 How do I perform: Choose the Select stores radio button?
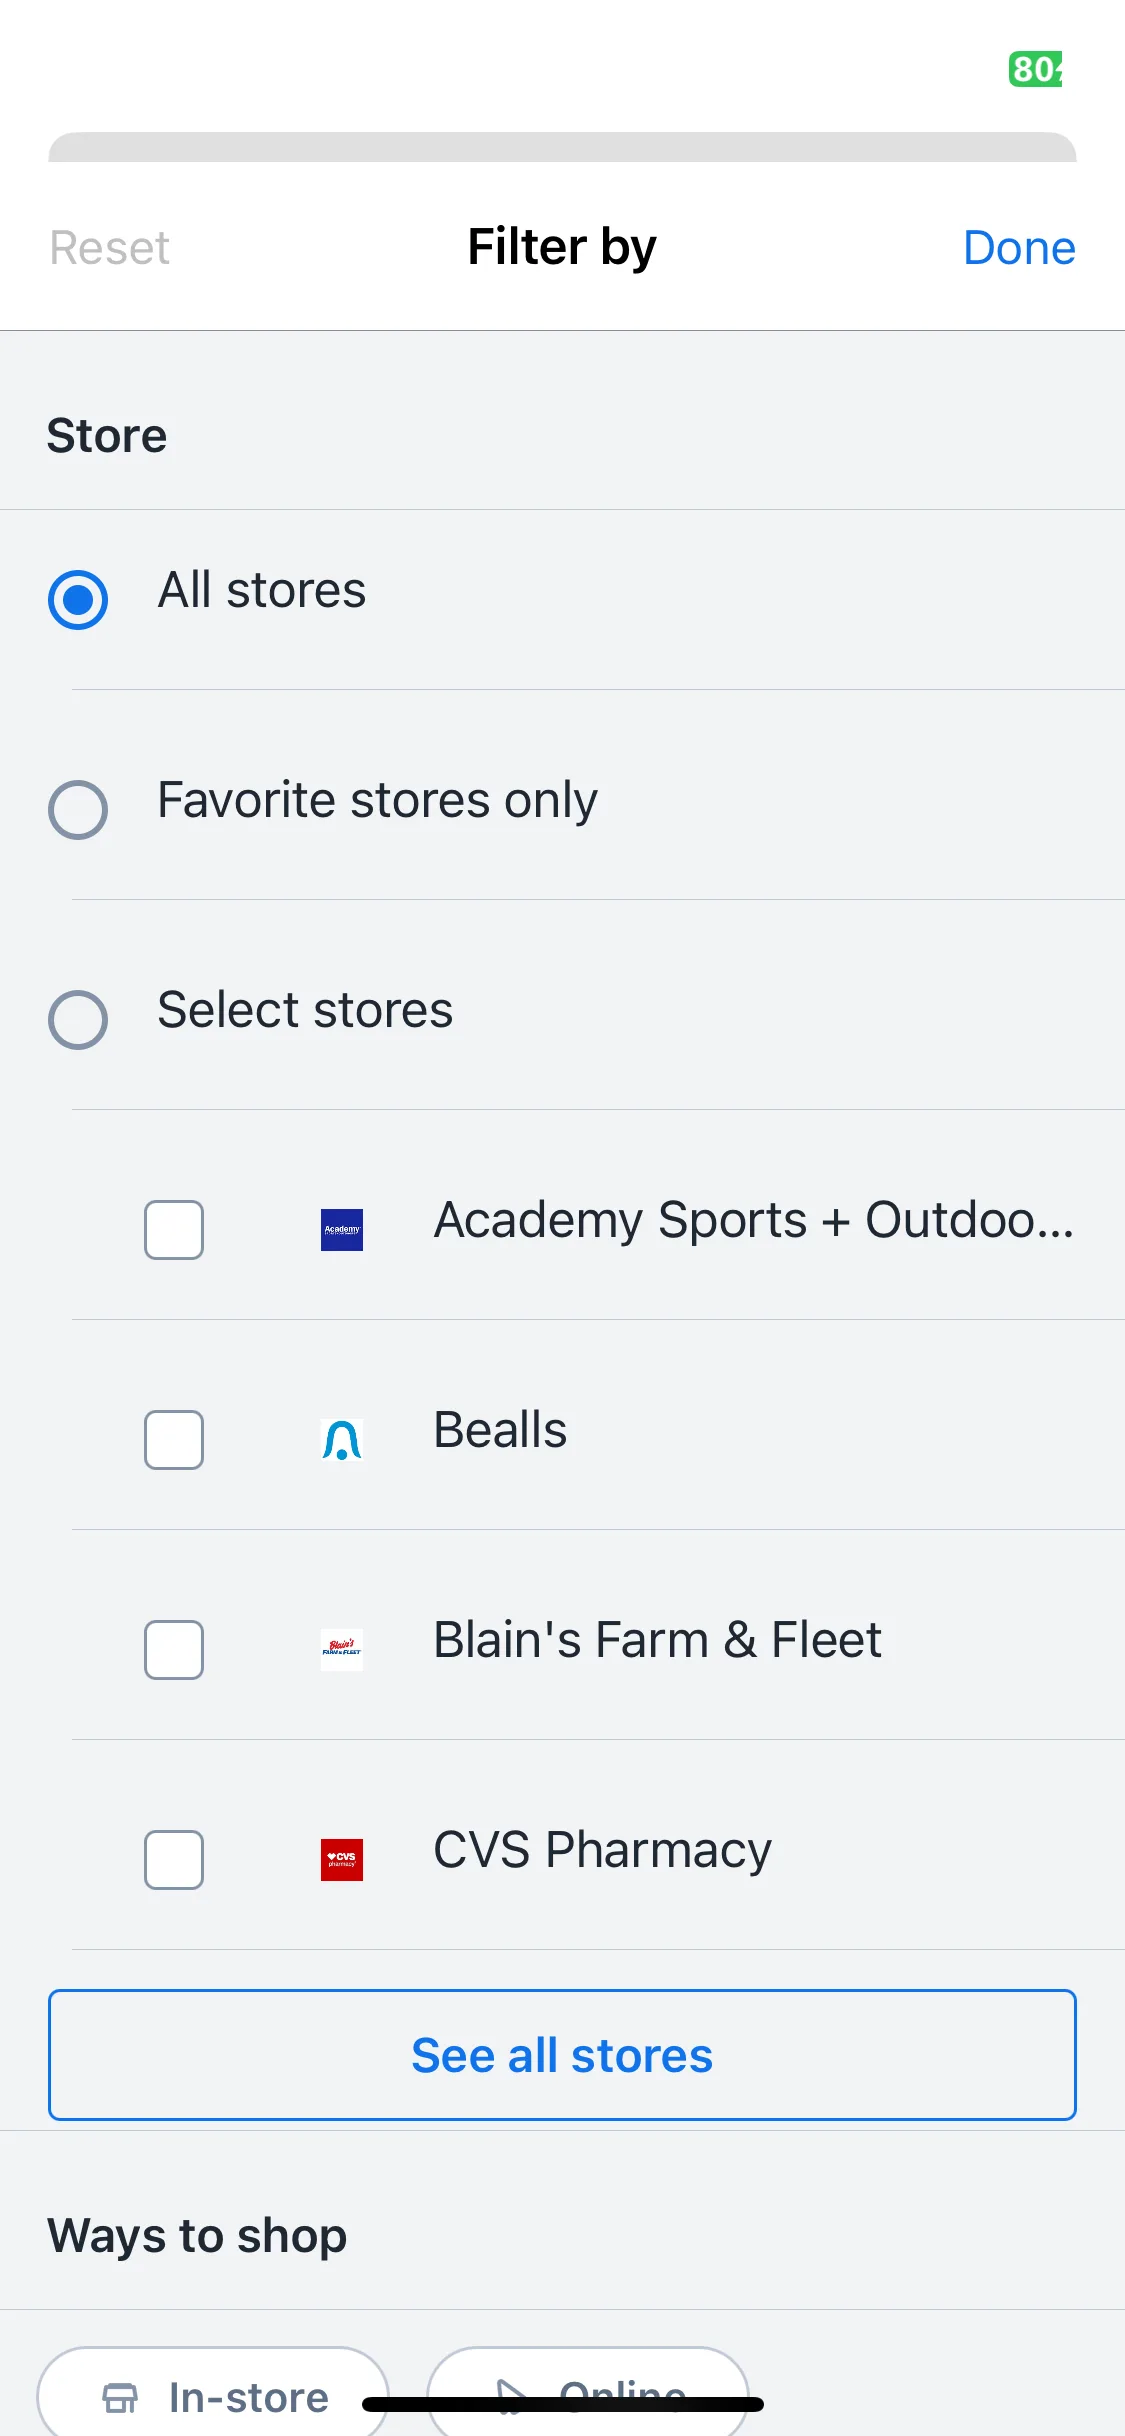click(78, 1020)
